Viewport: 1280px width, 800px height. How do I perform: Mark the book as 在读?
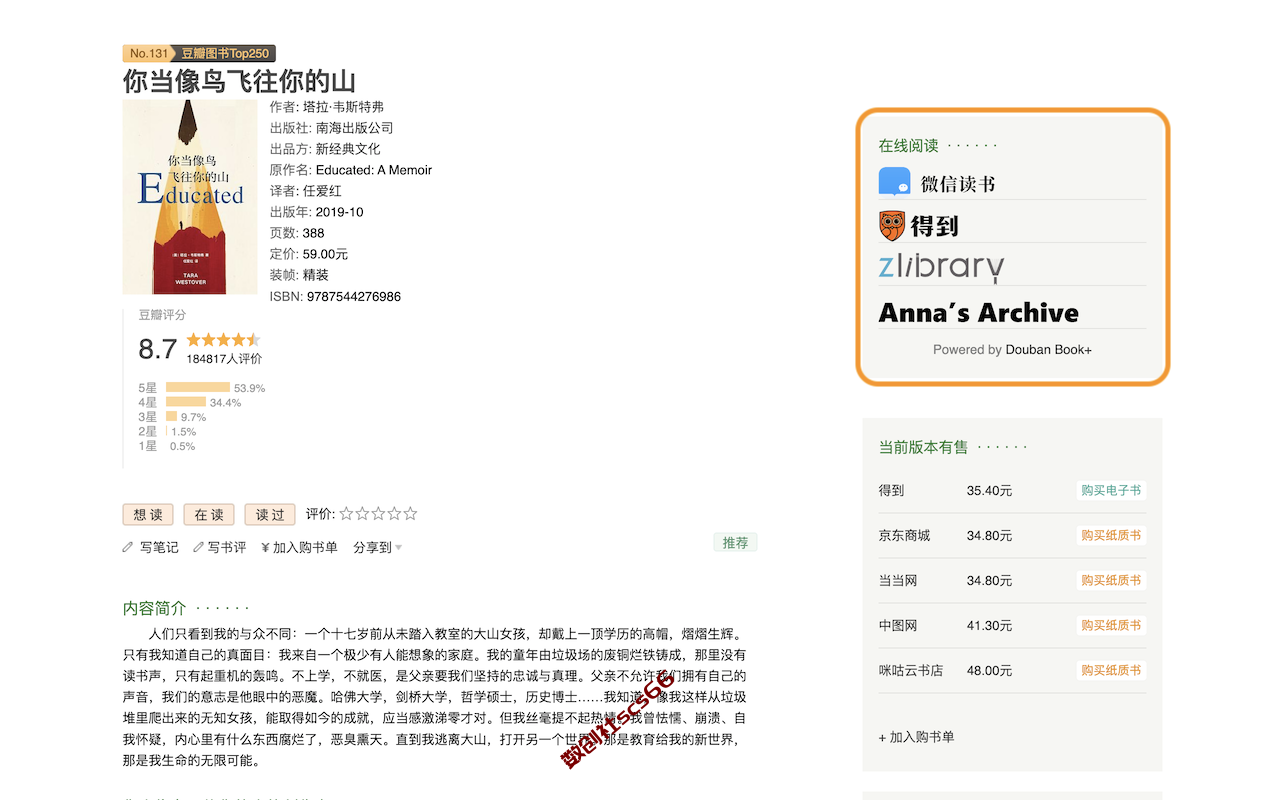[209, 514]
